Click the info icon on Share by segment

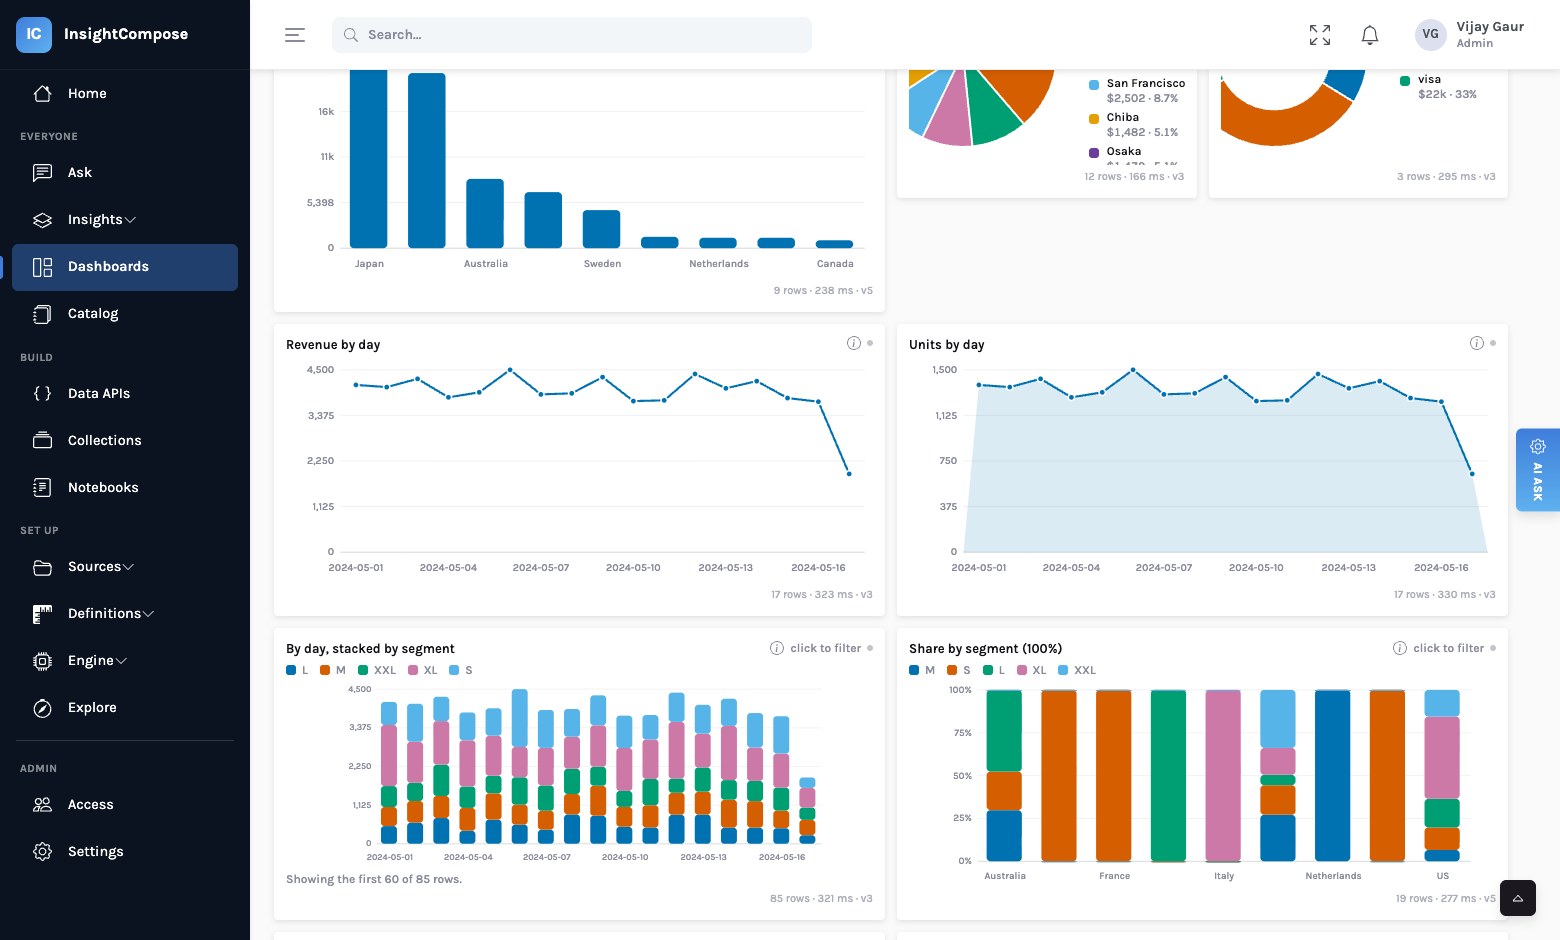(1400, 648)
